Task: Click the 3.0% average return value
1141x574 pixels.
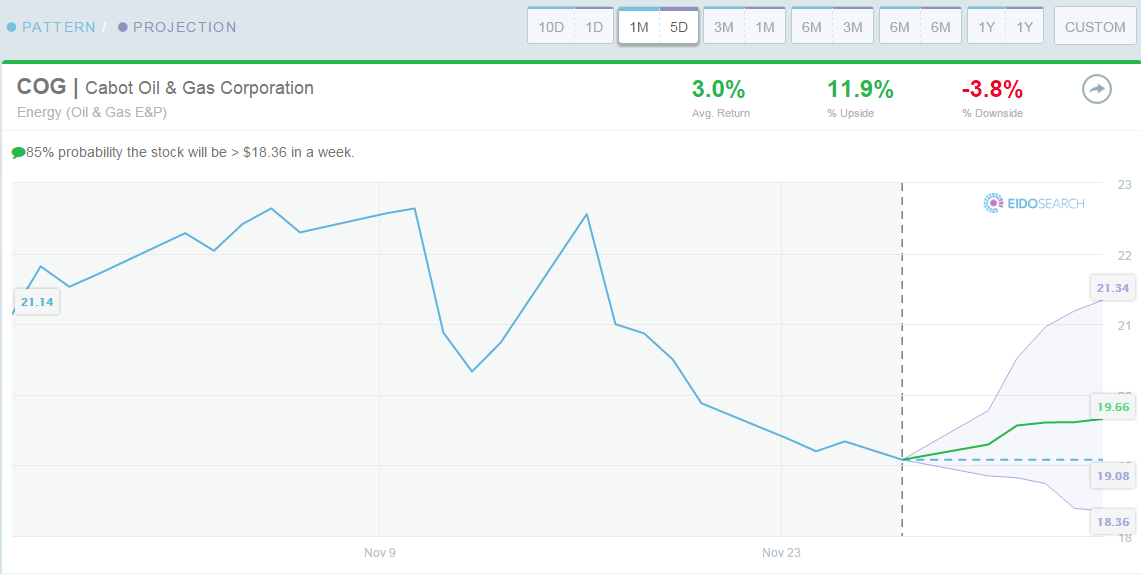Action: point(718,89)
